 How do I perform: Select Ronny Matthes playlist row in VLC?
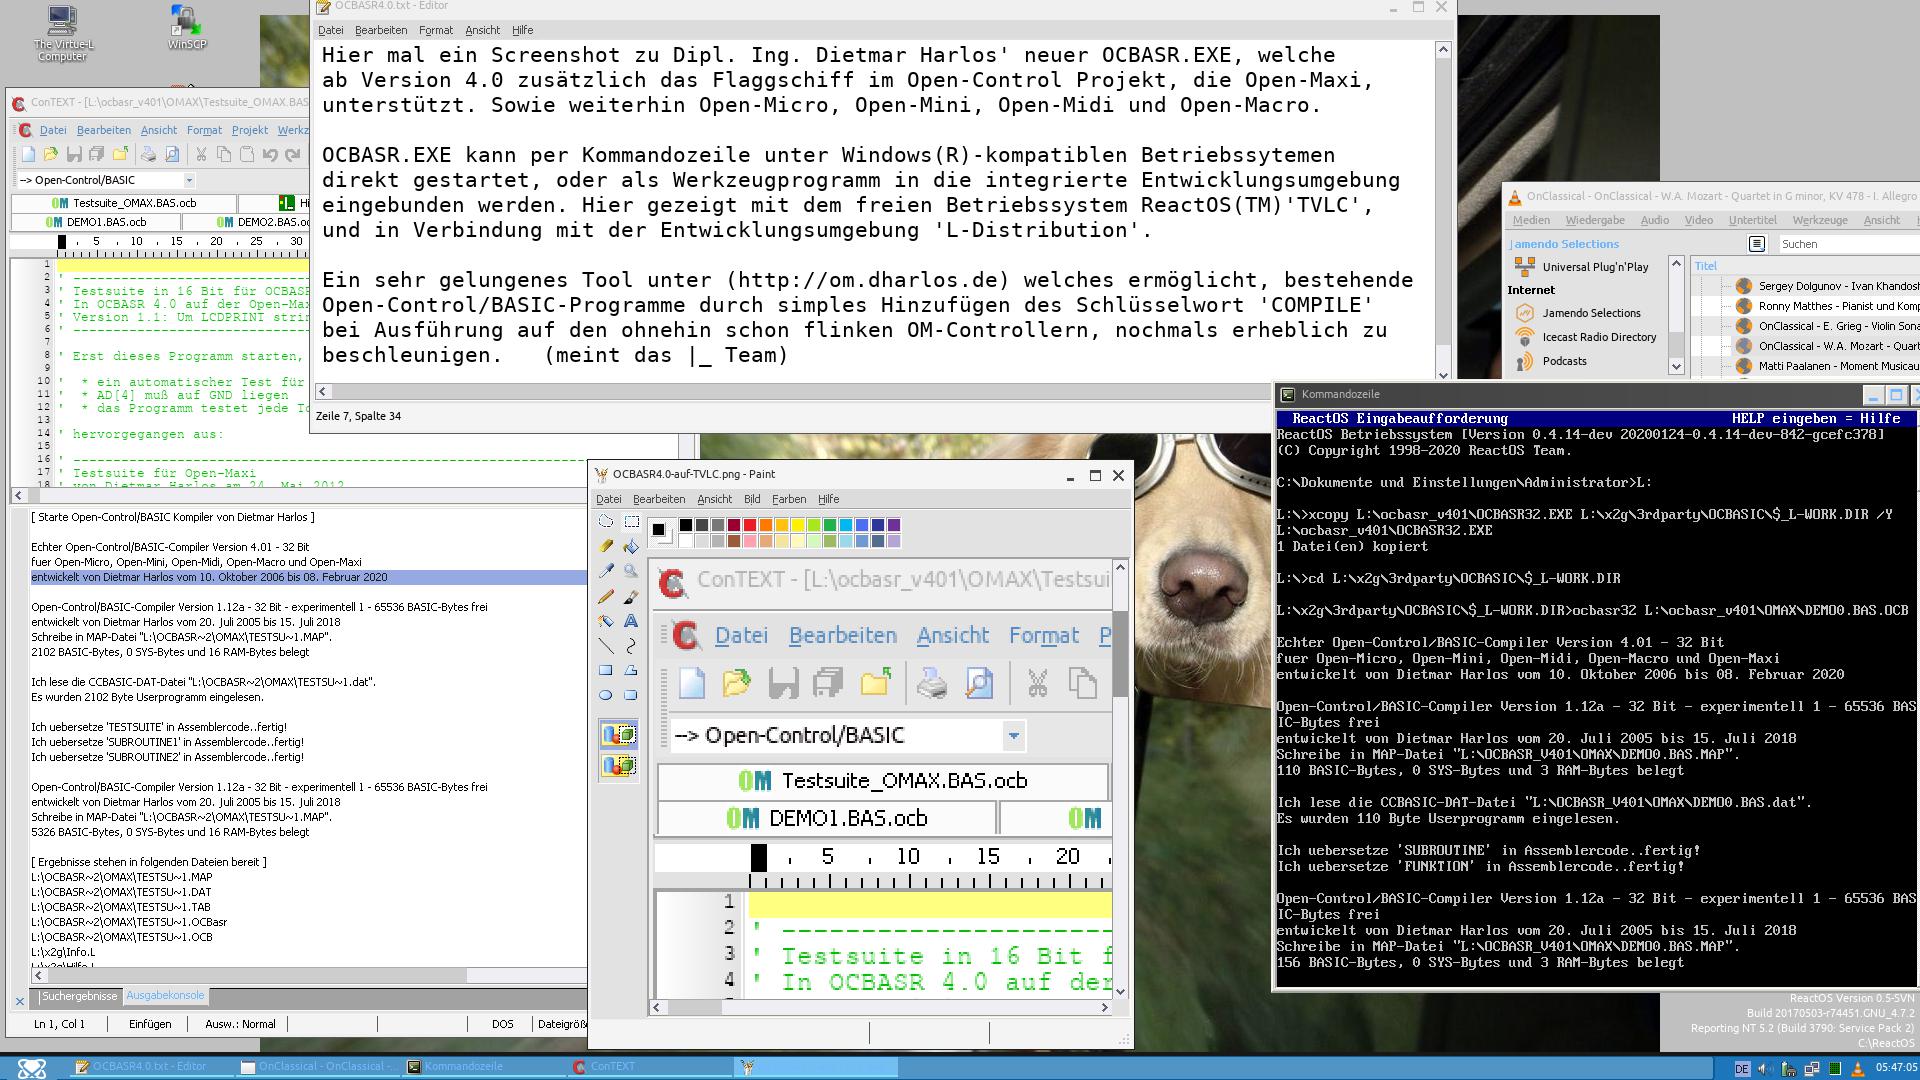[1825, 306]
